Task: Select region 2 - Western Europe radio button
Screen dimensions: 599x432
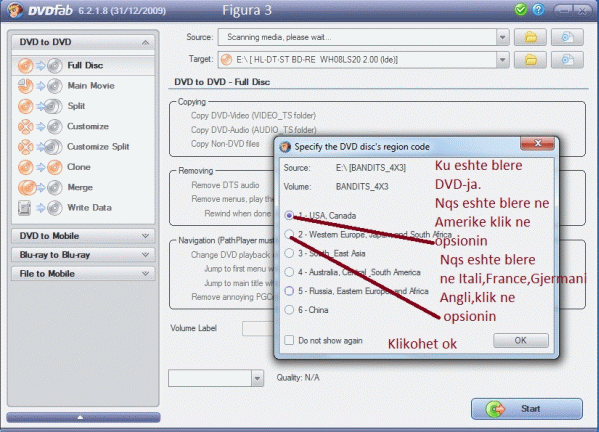Action: point(289,234)
